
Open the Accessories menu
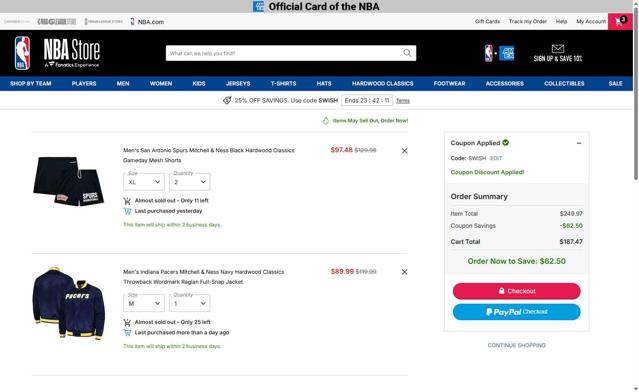(505, 84)
